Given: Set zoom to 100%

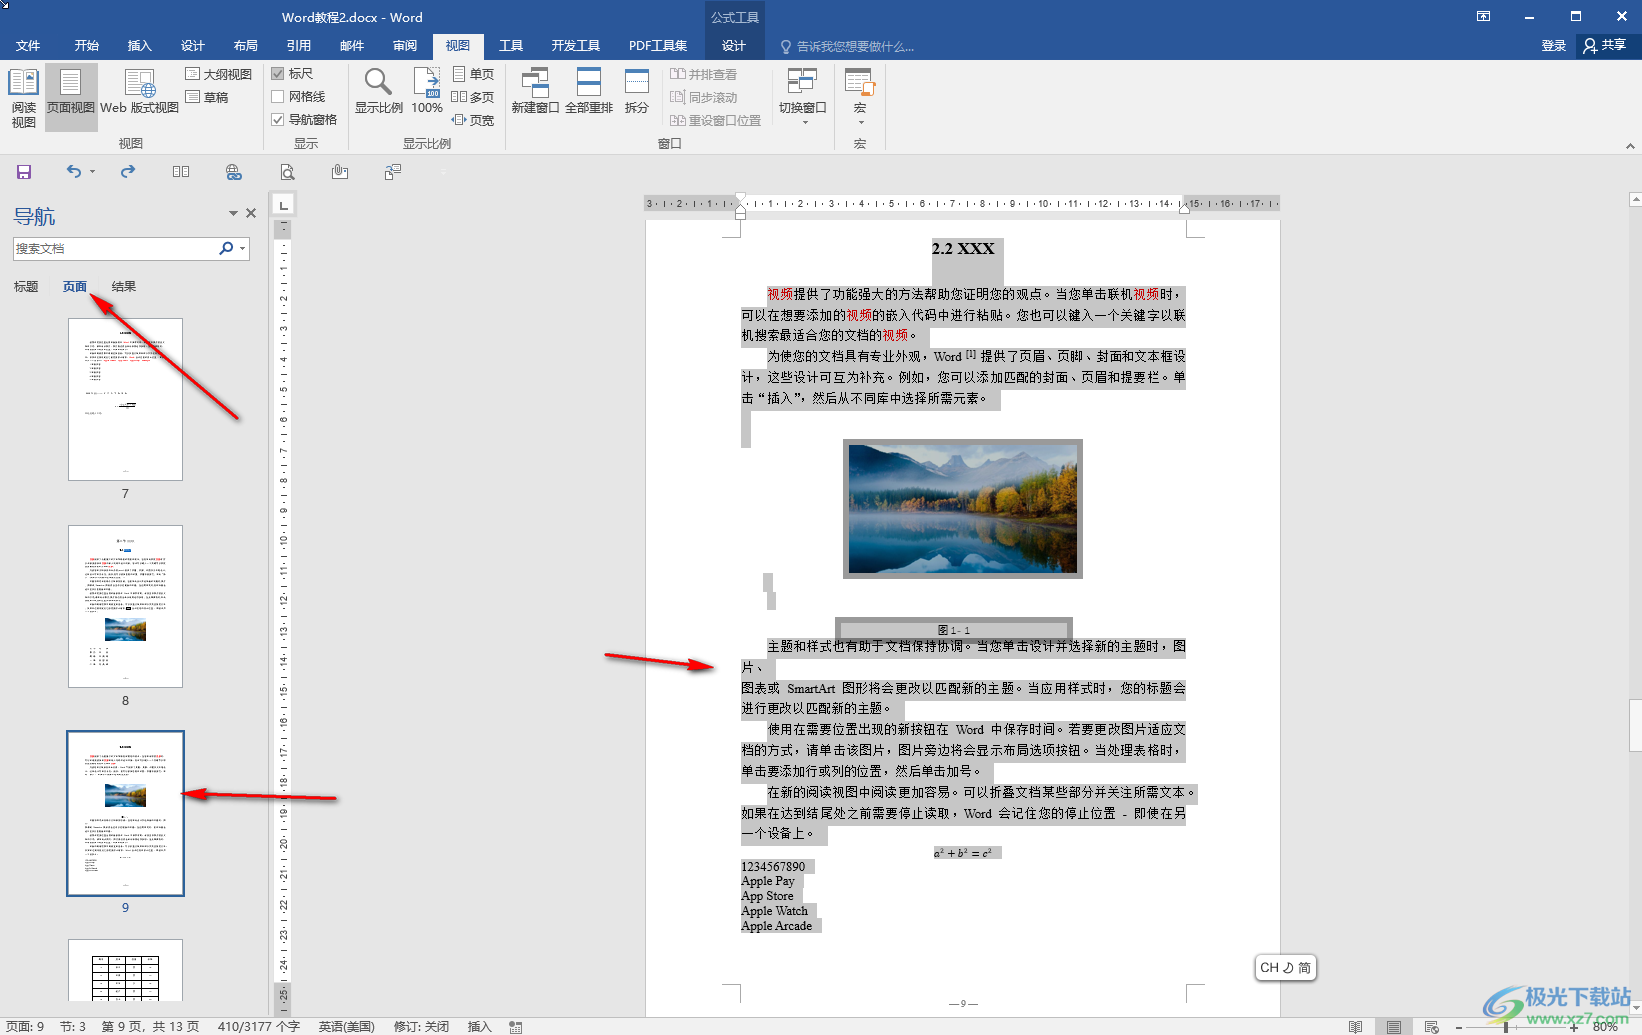Looking at the screenshot, I should tap(427, 91).
